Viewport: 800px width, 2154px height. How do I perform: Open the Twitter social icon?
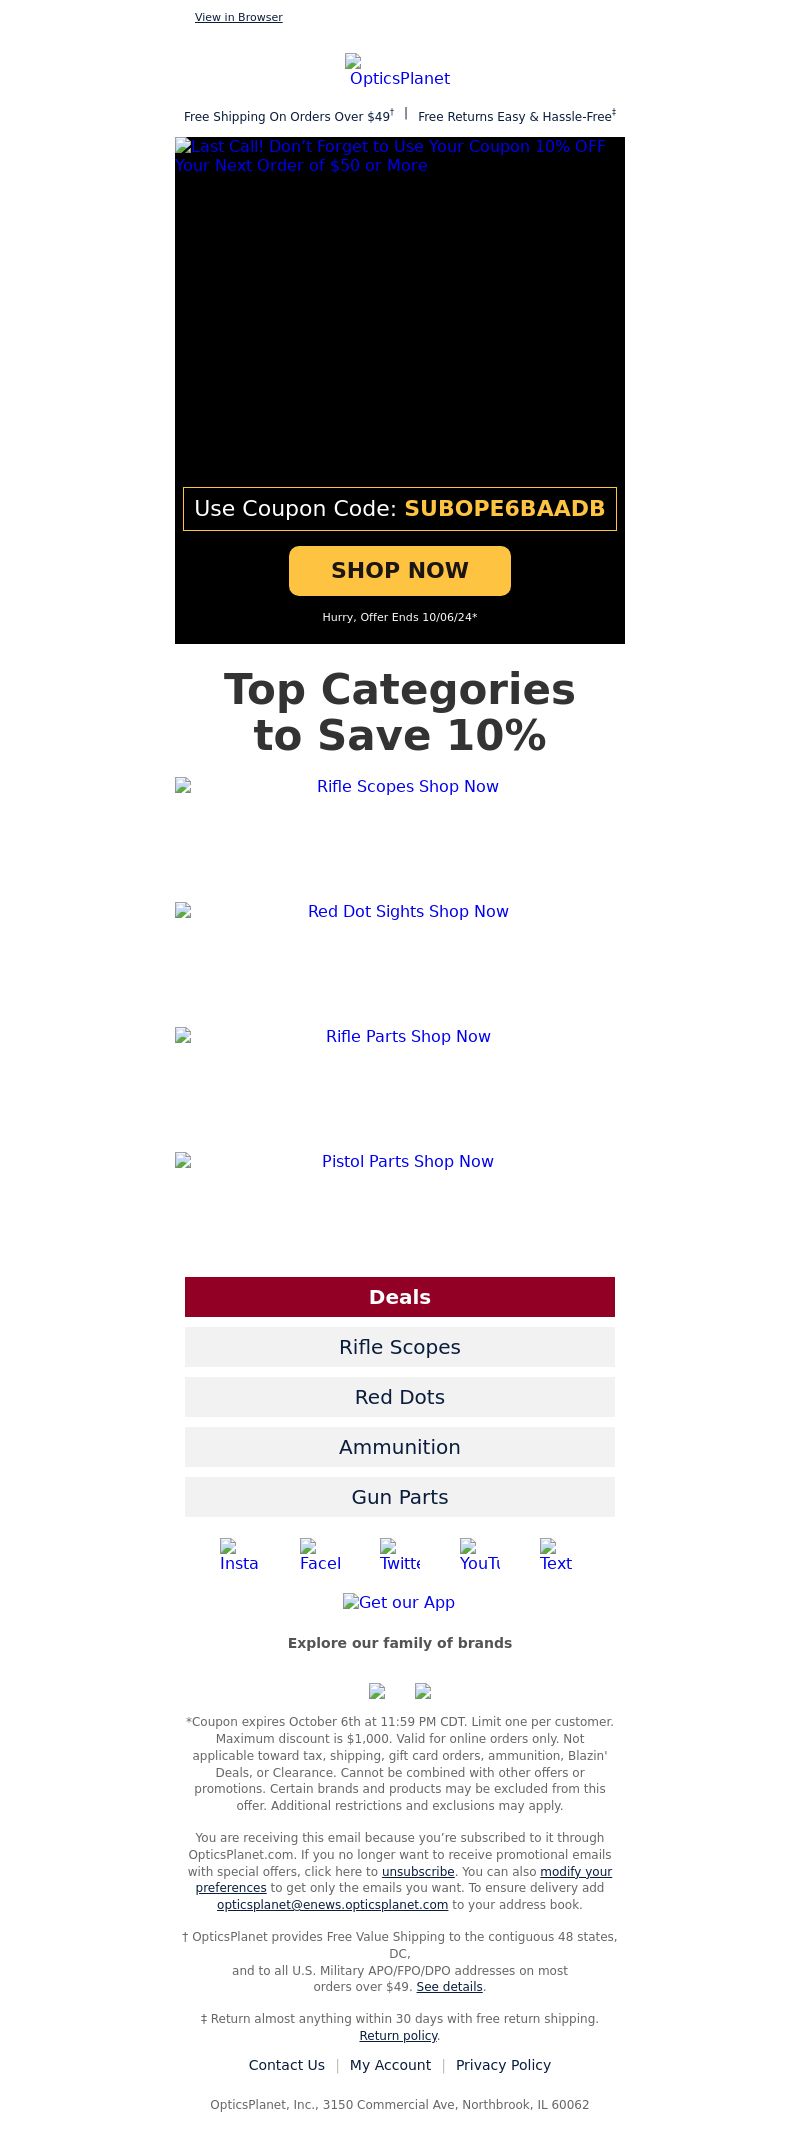pyautogui.click(x=400, y=1555)
